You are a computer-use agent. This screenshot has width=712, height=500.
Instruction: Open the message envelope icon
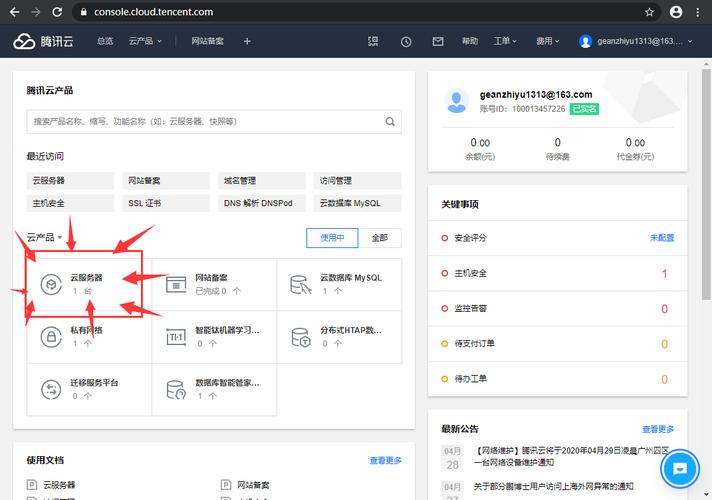coord(438,42)
